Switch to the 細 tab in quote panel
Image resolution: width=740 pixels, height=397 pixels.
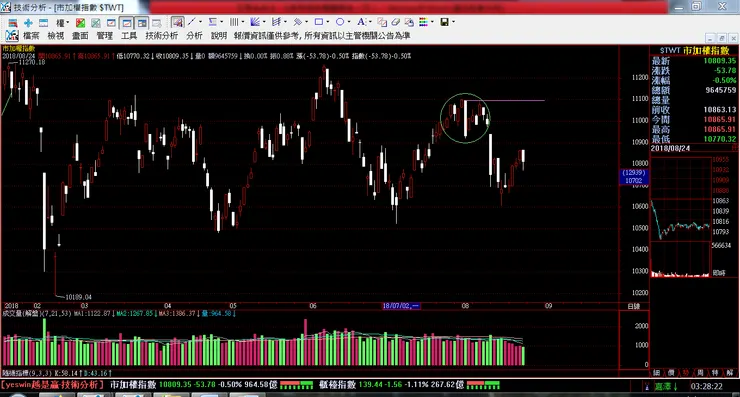[656, 373]
